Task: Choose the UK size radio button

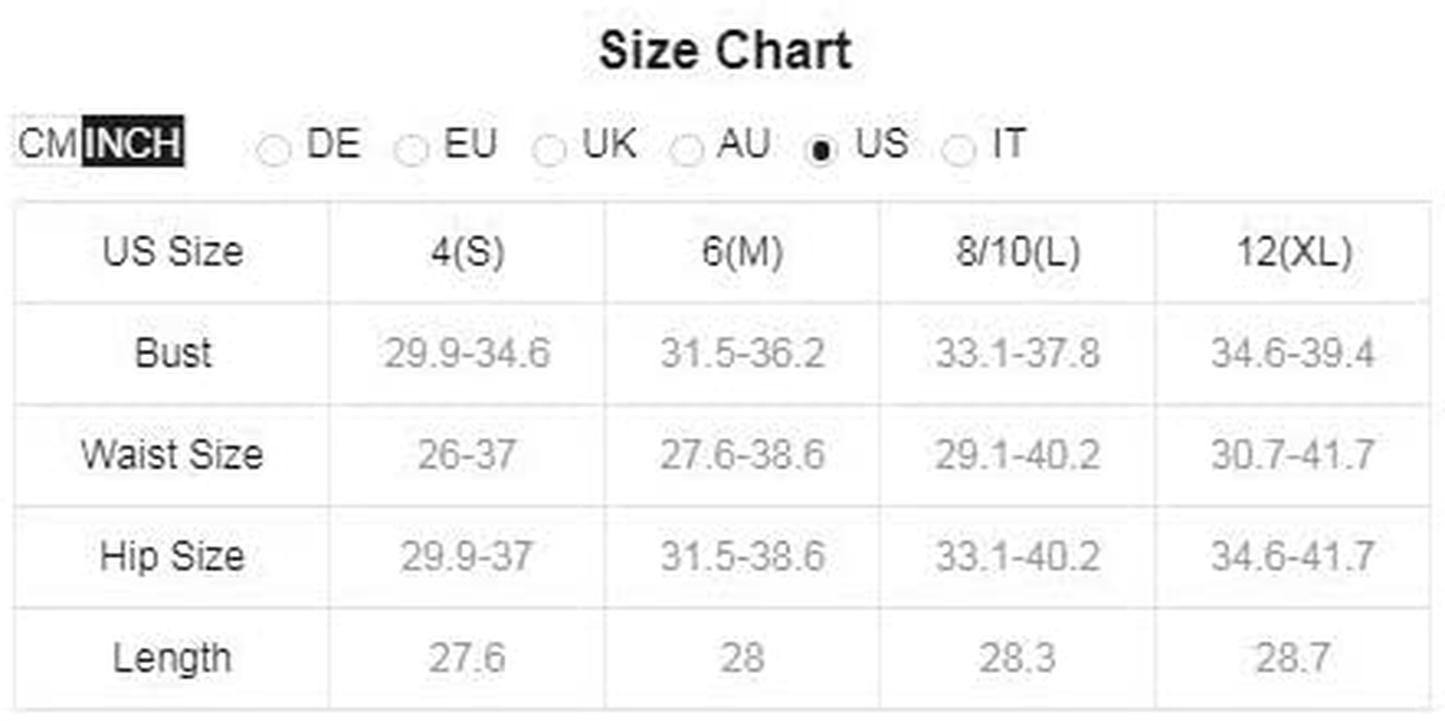Action: click(548, 150)
